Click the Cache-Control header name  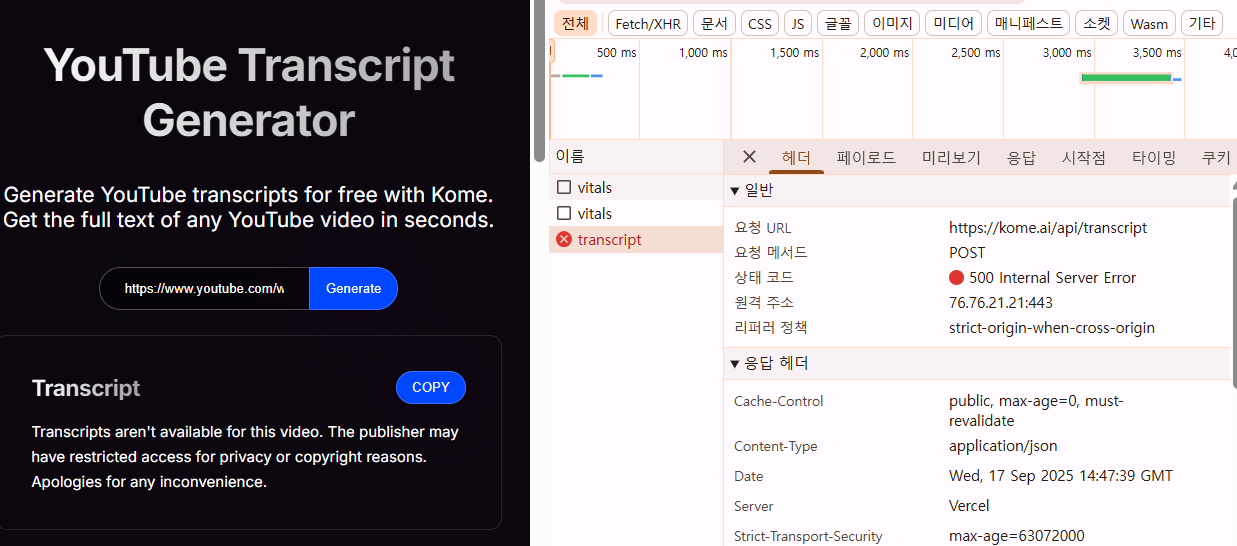(779, 401)
